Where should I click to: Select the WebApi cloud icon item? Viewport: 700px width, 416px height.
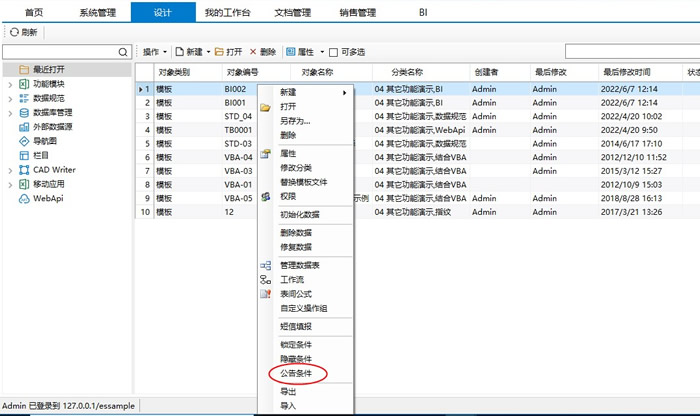(25, 198)
